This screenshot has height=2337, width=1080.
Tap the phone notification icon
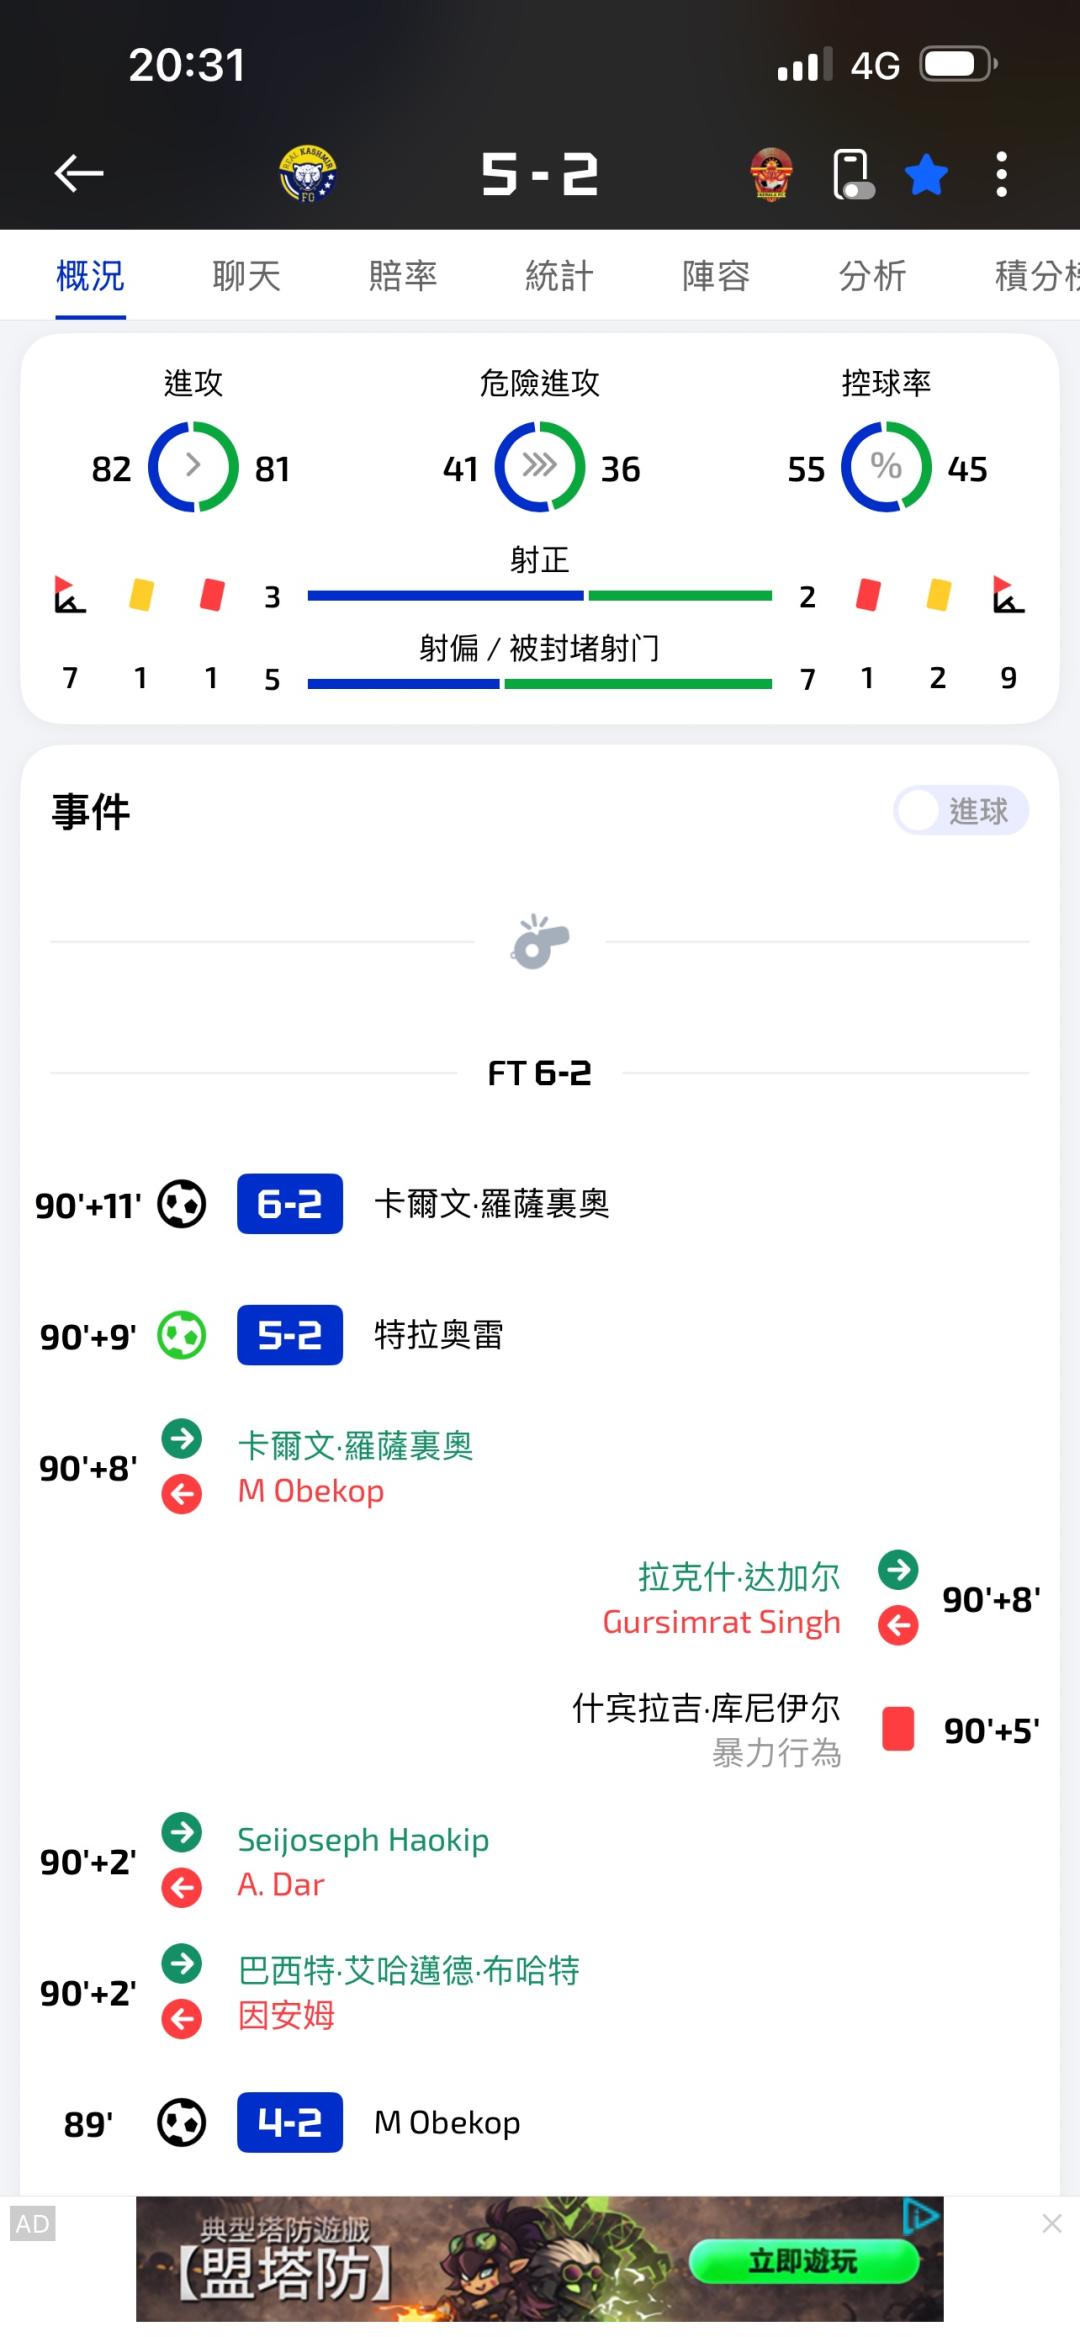click(852, 174)
